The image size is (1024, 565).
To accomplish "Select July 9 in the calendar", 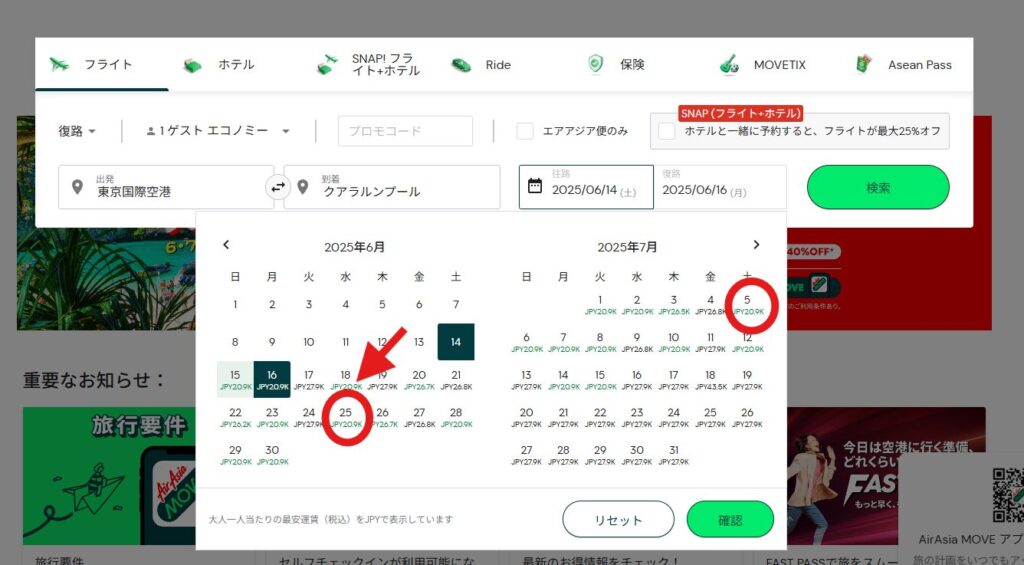I will click(637, 342).
